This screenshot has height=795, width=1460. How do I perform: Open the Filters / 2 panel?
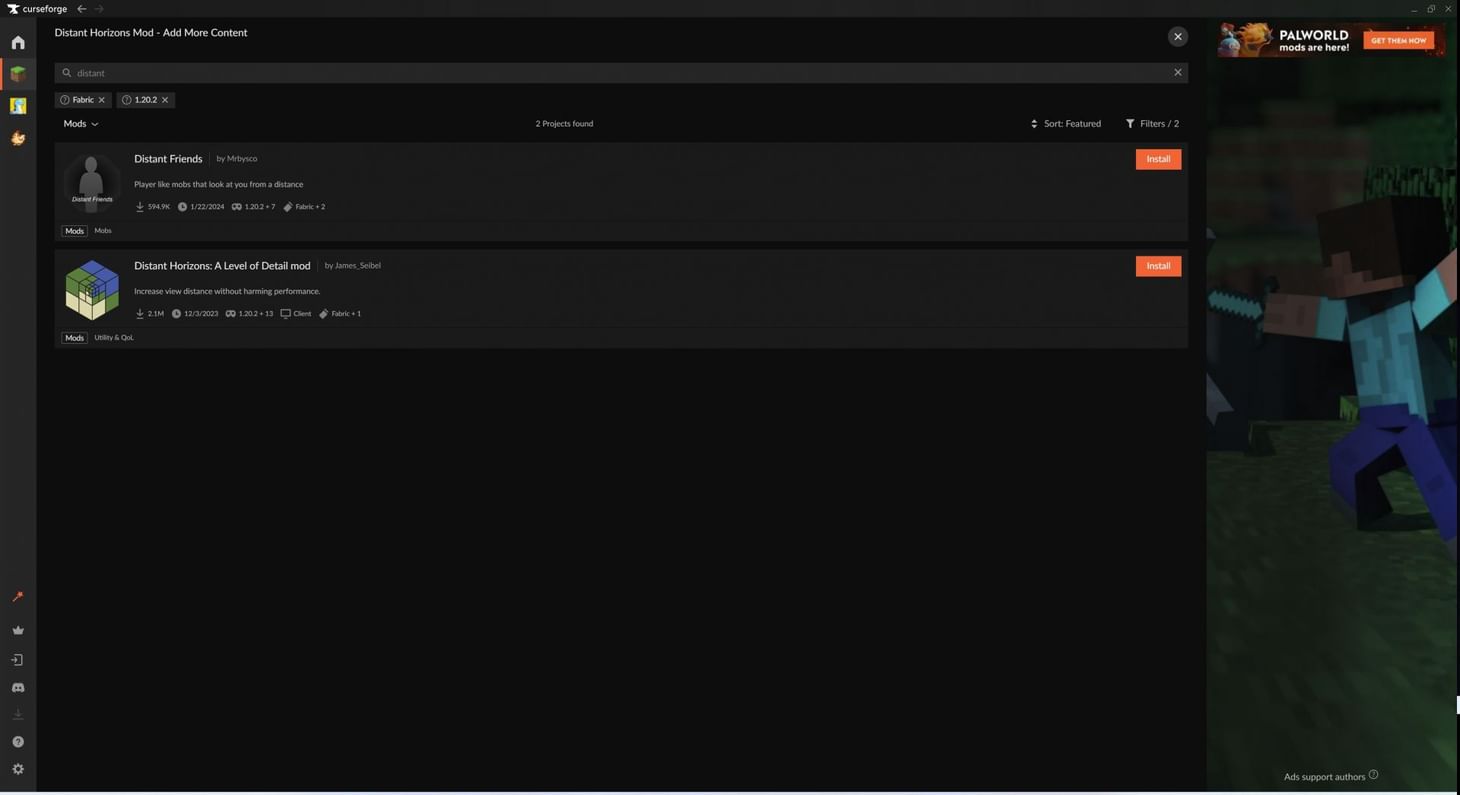[1152, 124]
